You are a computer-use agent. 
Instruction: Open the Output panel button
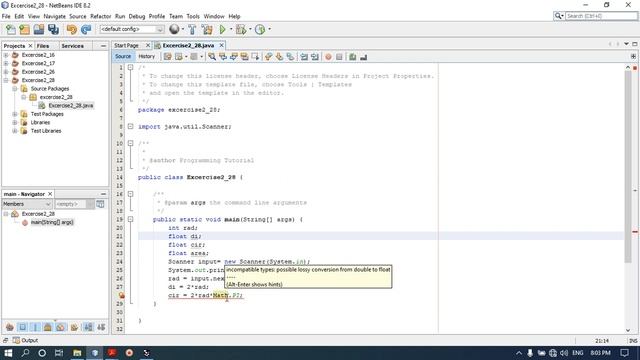tap(25, 340)
